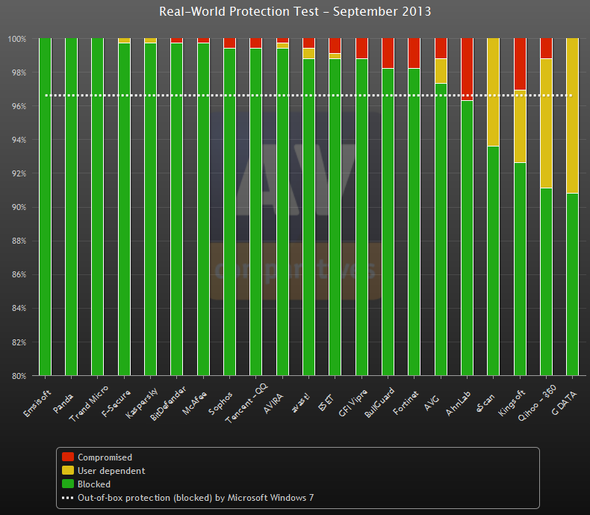Click the BullGuard axis label
590x515 pixels.
click(x=379, y=403)
